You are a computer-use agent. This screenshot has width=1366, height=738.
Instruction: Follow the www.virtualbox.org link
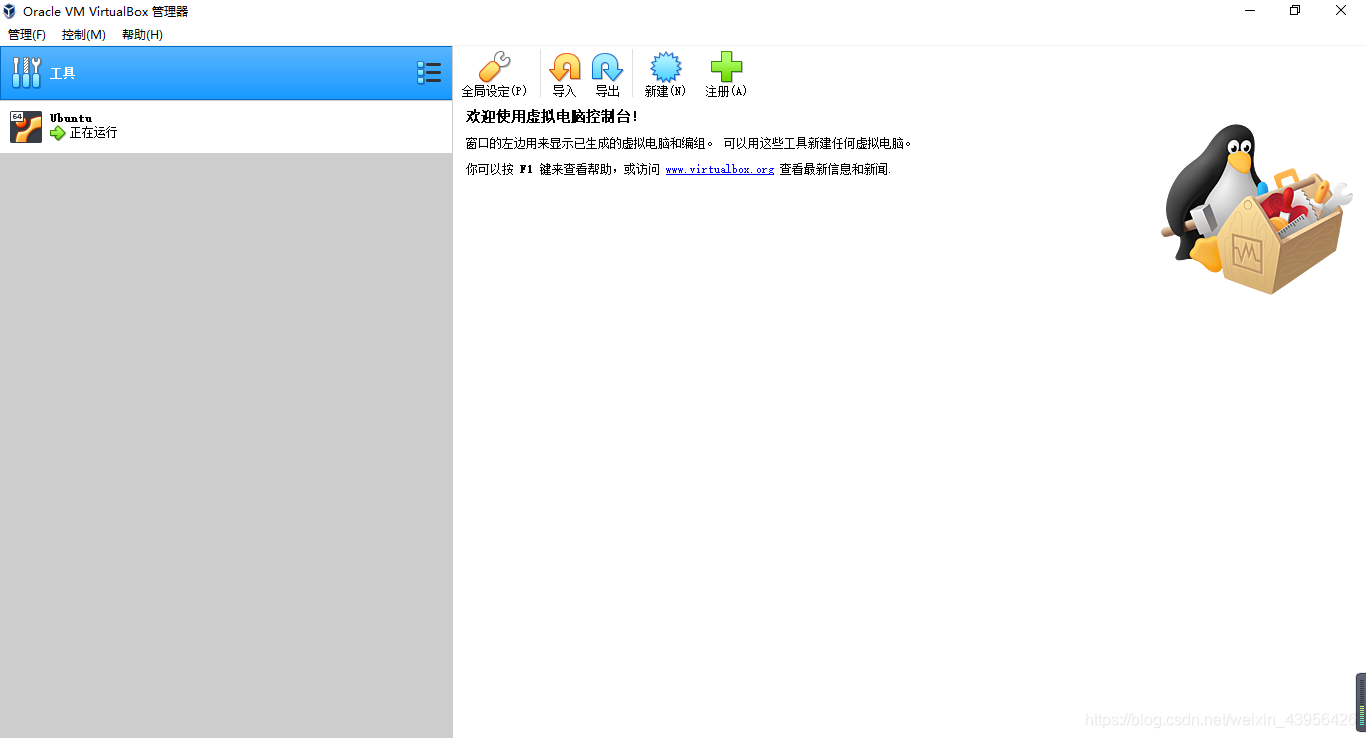(x=720, y=170)
